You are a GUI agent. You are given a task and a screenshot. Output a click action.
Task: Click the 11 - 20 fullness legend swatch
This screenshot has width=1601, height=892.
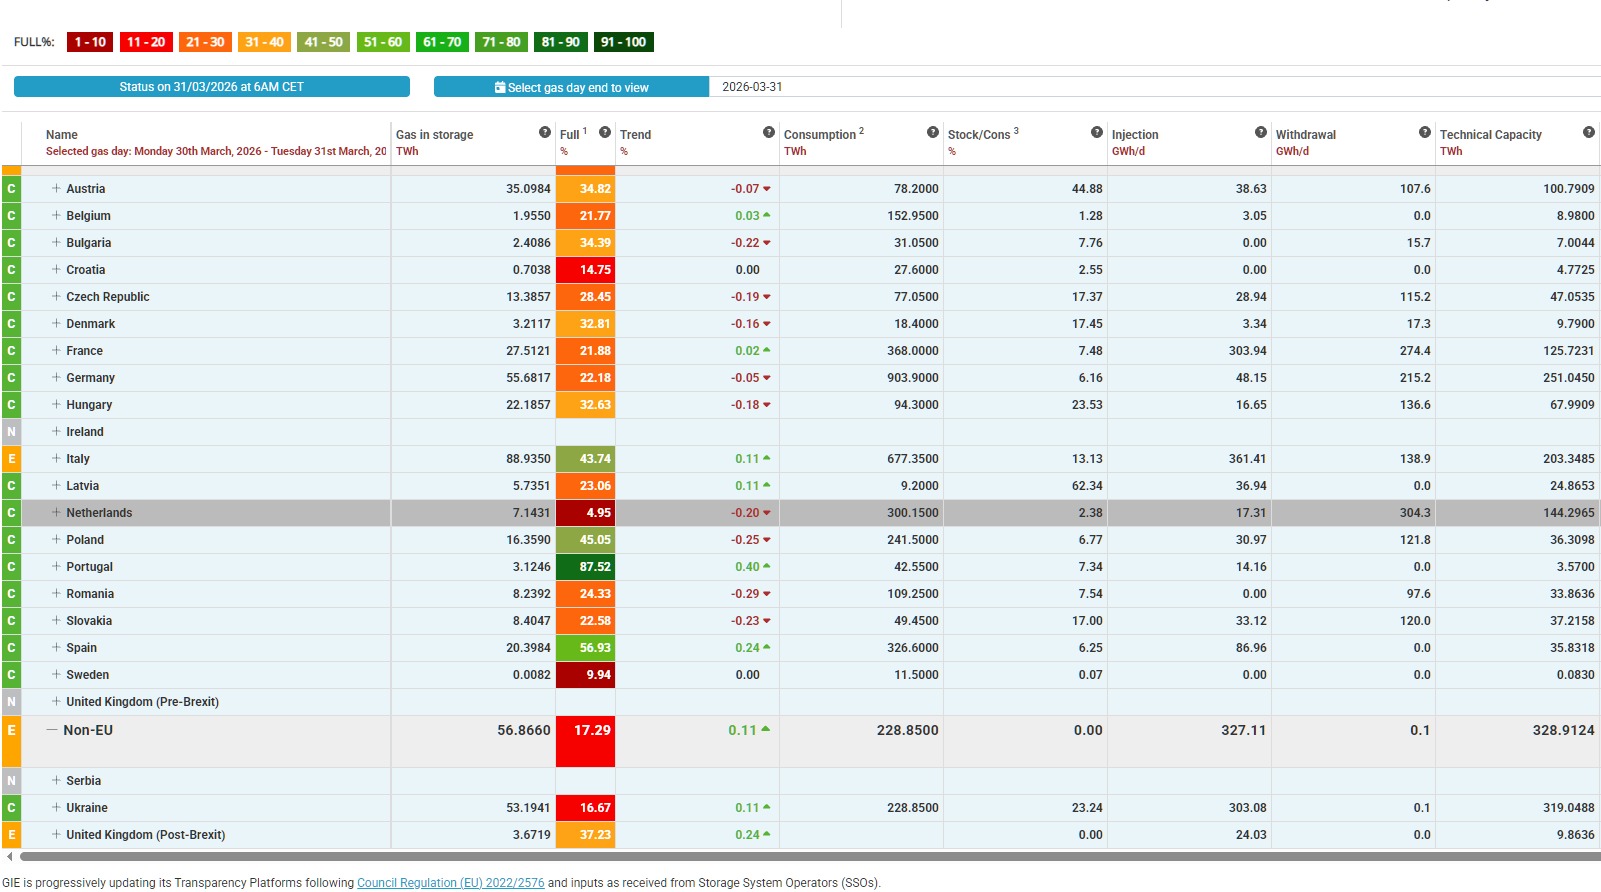(146, 42)
